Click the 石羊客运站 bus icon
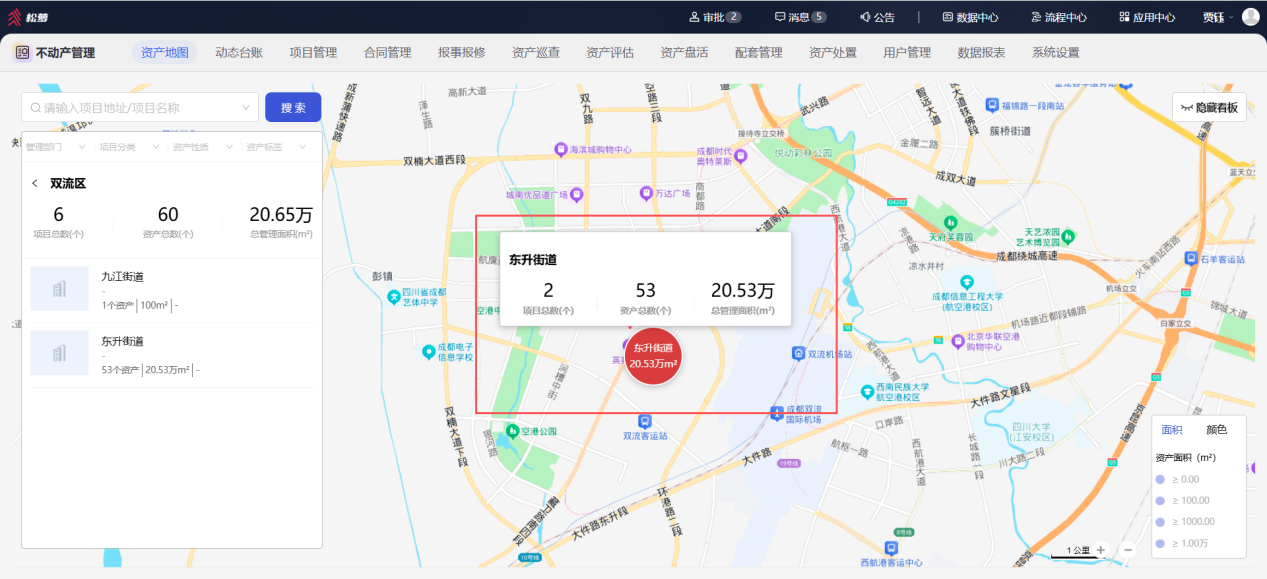This screenshot has width=1267, height=579. tap(1191, 257)
